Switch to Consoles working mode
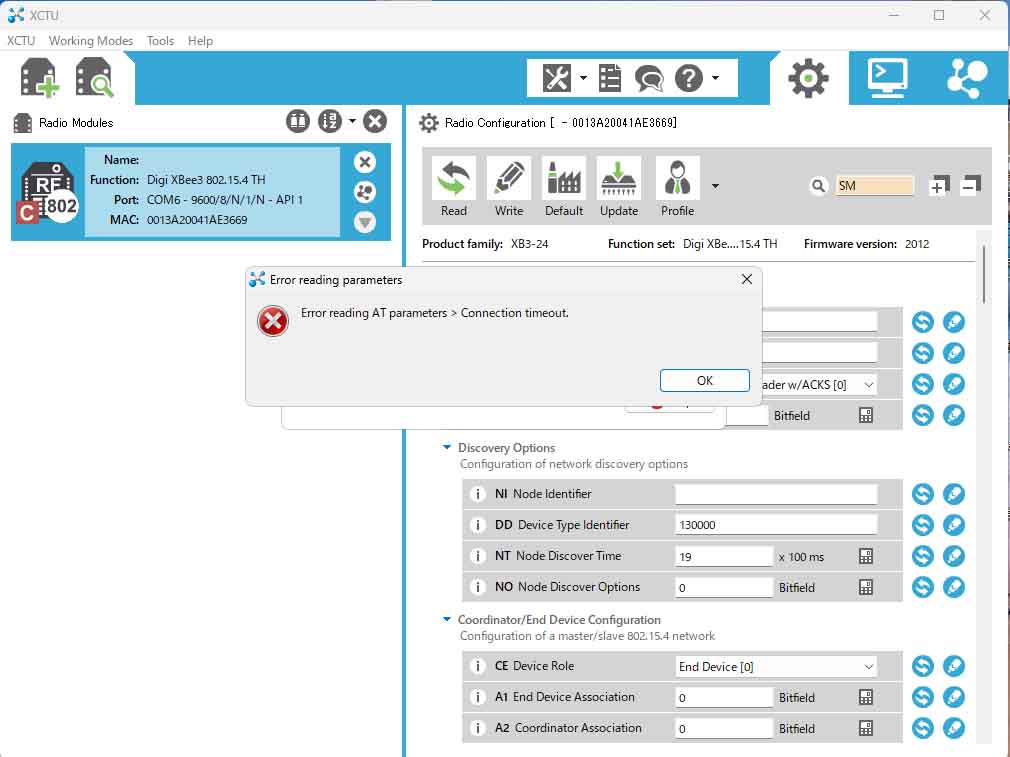1010x757 pixels. pos(888,78)
